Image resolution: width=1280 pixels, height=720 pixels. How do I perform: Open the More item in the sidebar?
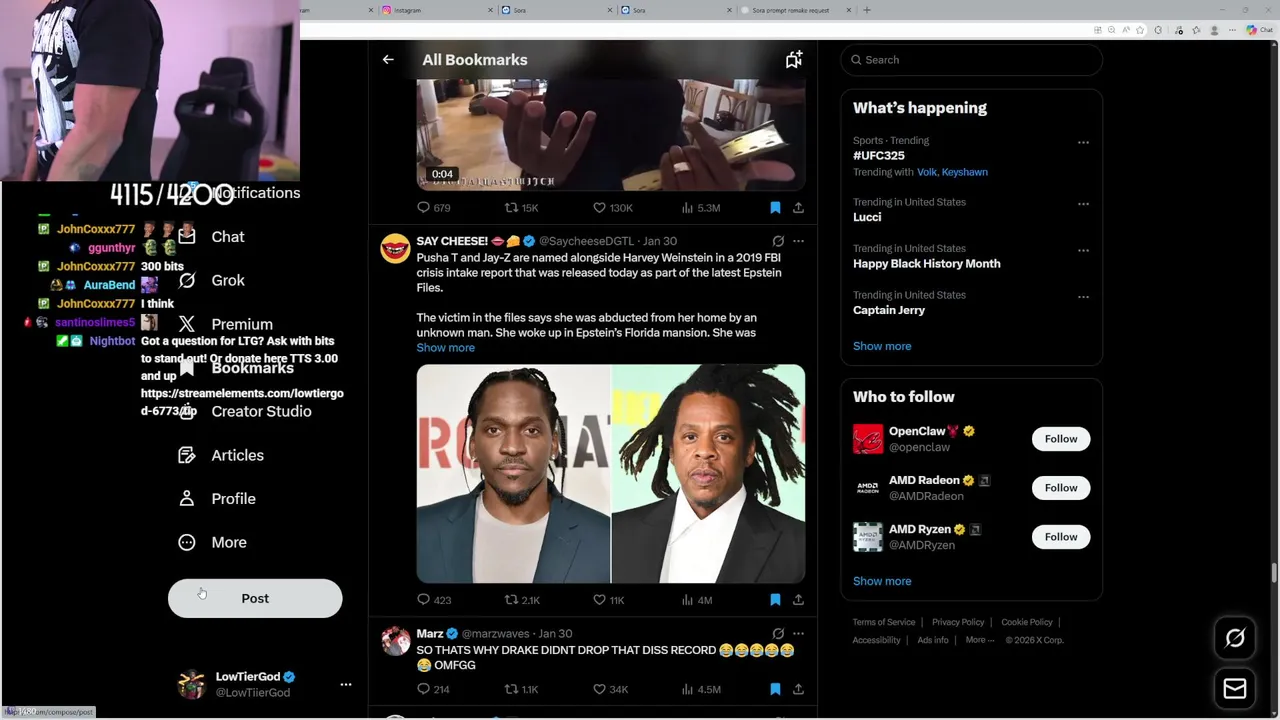click(x=212, y=542)
